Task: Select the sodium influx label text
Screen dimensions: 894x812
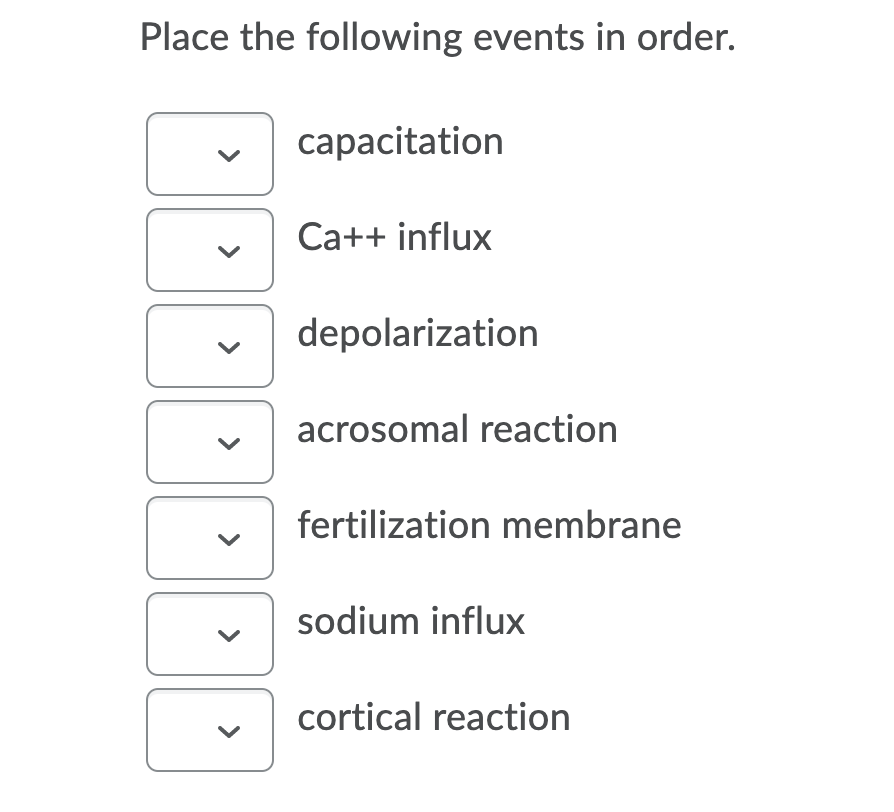Action: pos(410,622)
